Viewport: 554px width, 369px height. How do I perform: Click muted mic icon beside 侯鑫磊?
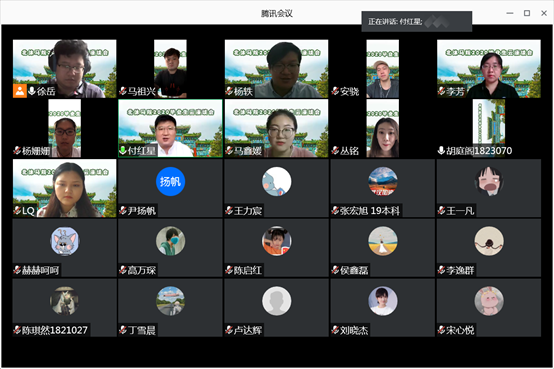(335, 270)
